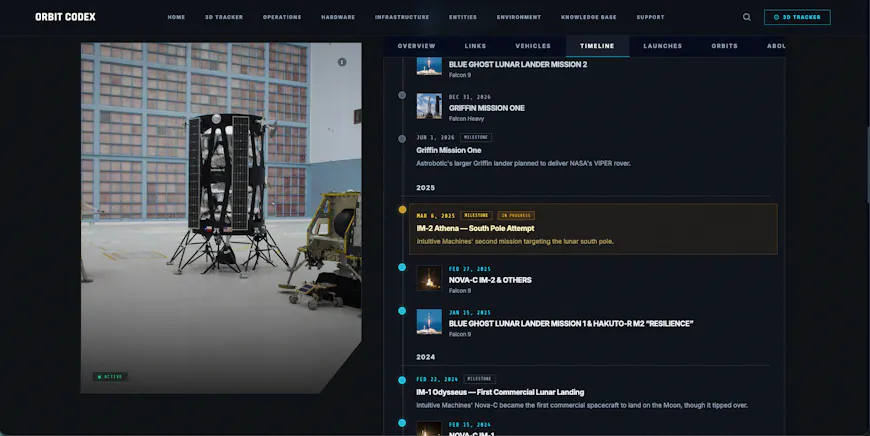Click the lunar lander hero image
This screenshot has width=870, height=436.
click(221, 218)
